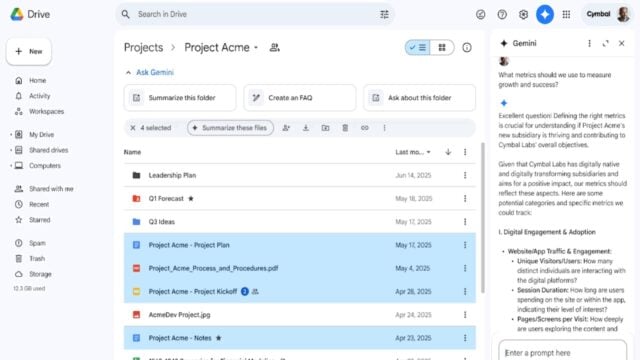Expand Computers tree arrow
The image size is (640, 360).
(x=11, y=166)
